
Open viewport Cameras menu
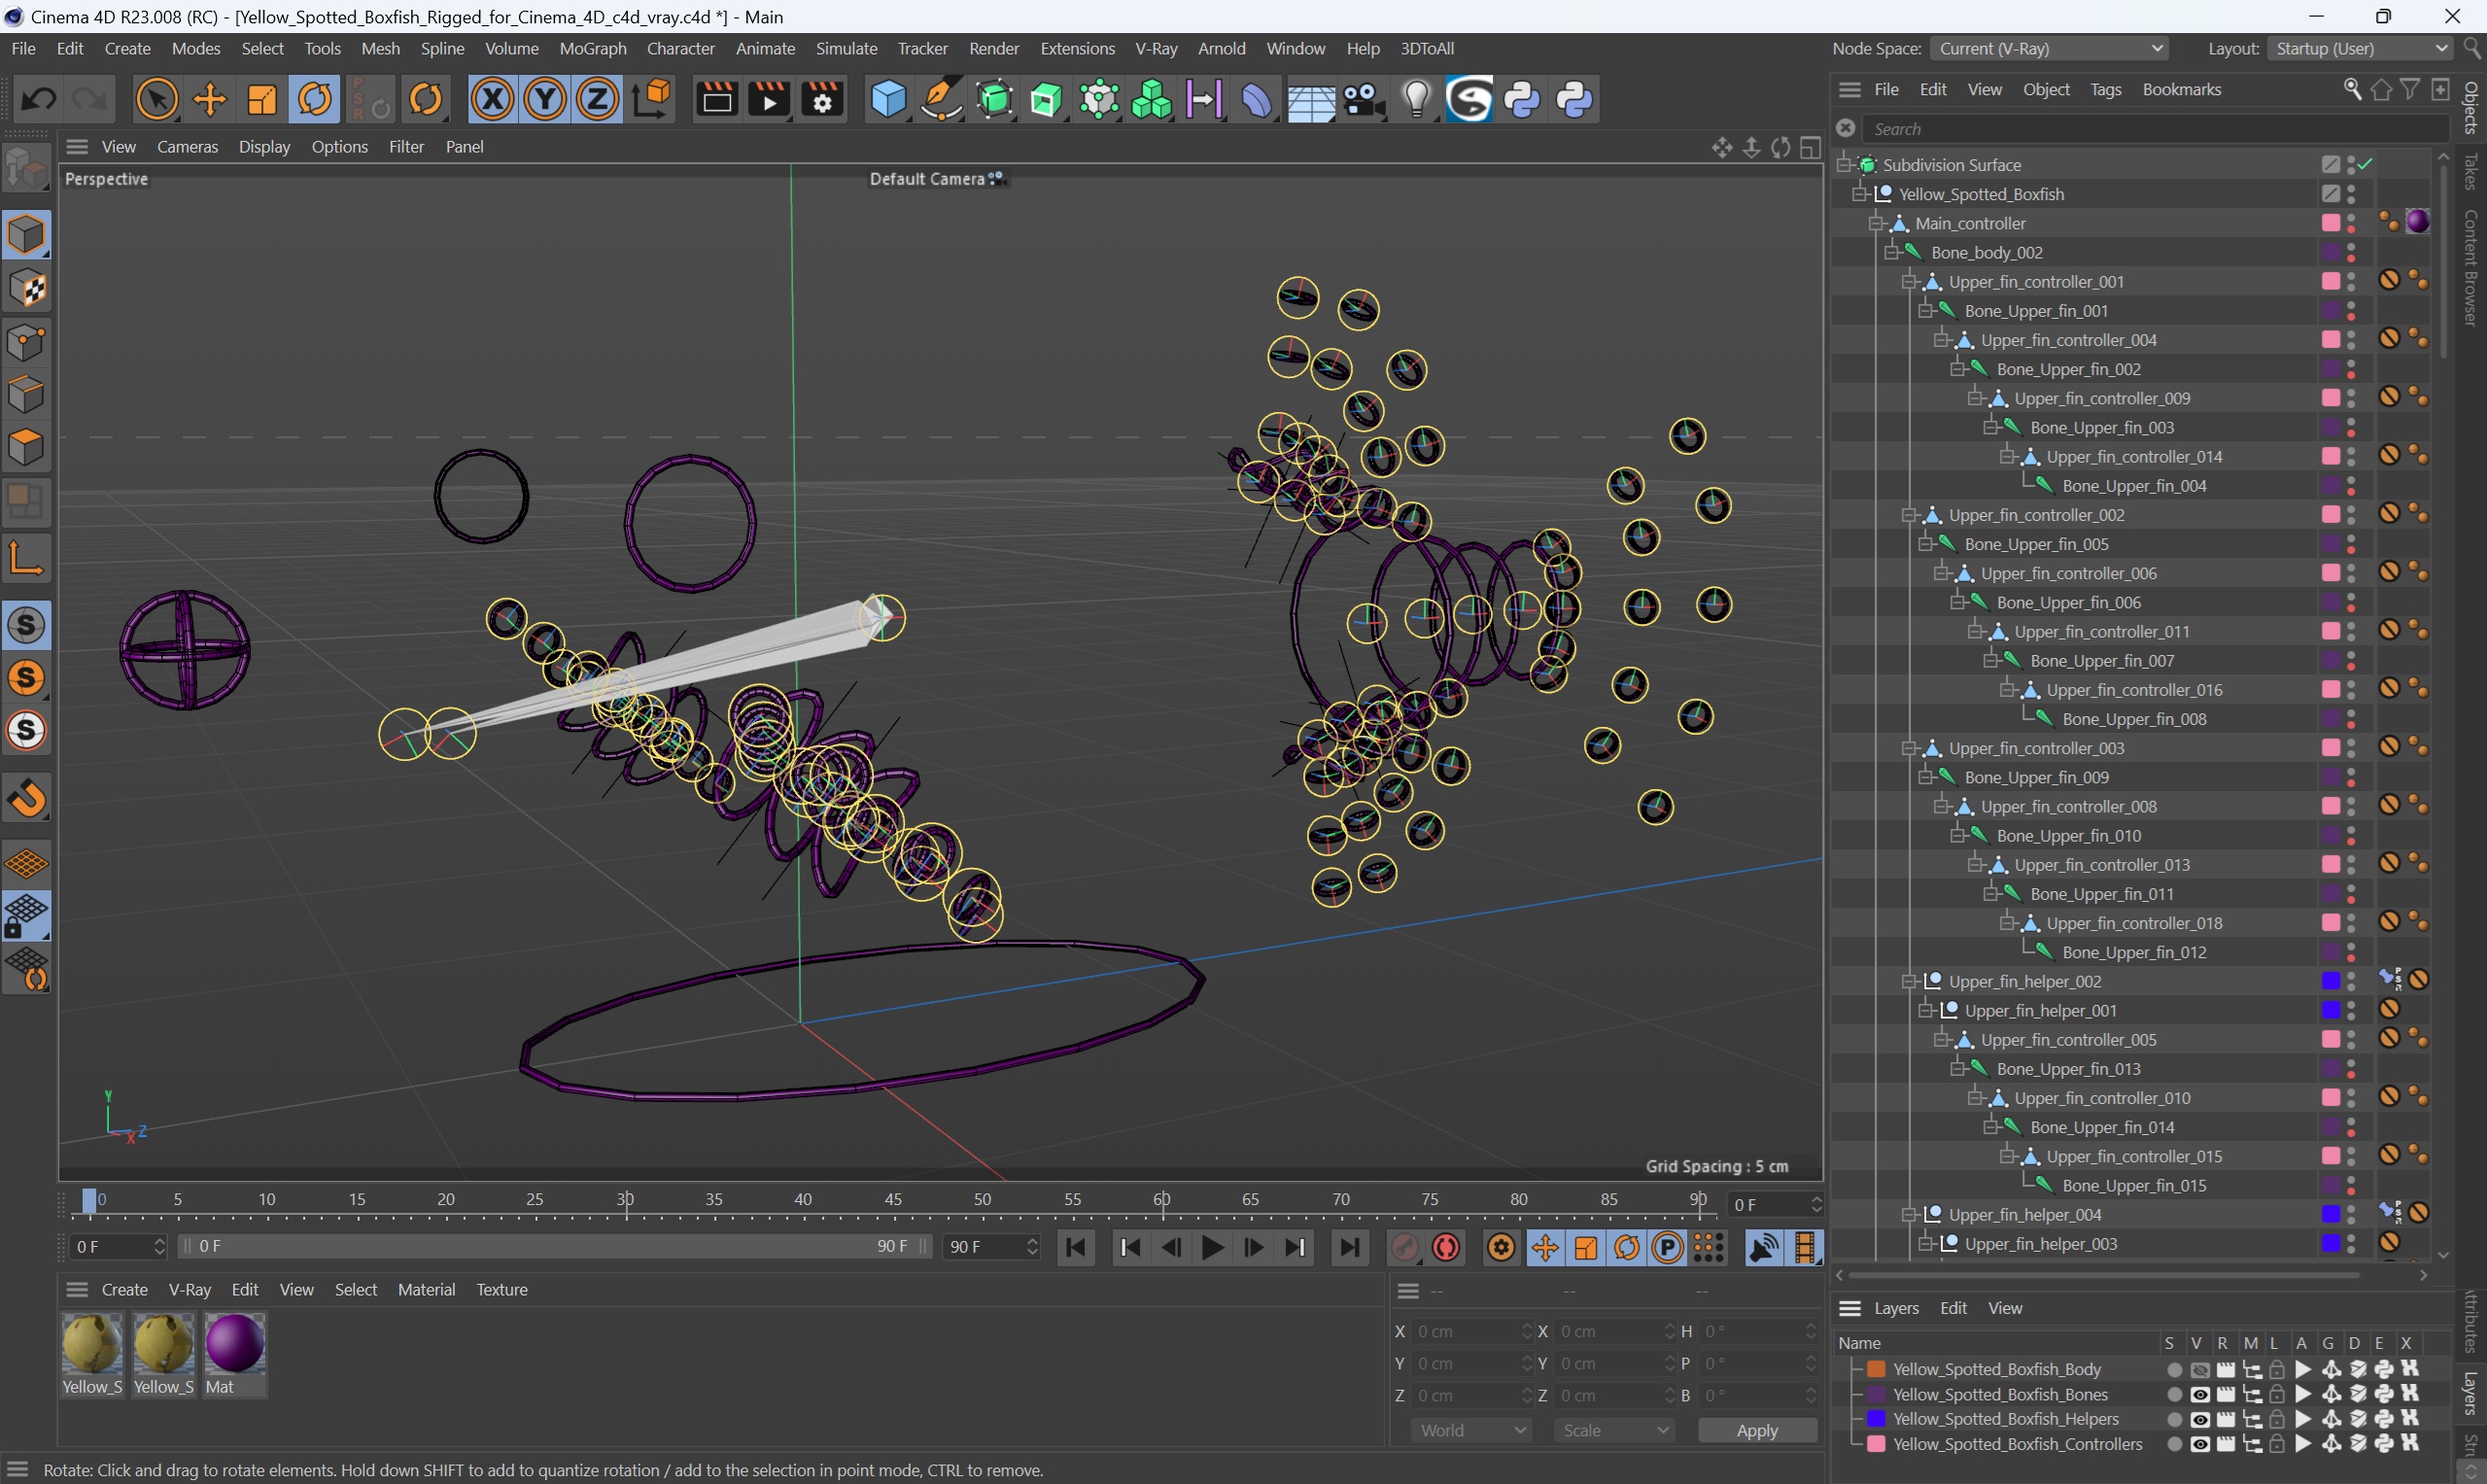click(187, 146)
